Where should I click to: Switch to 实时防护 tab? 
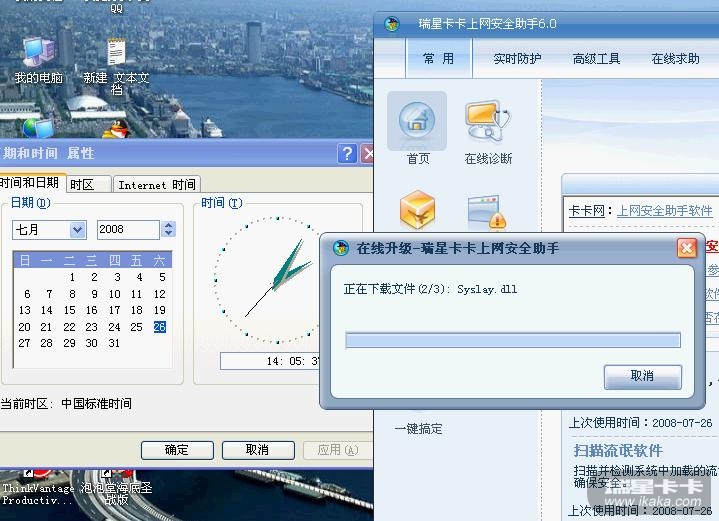pos(517,59)
